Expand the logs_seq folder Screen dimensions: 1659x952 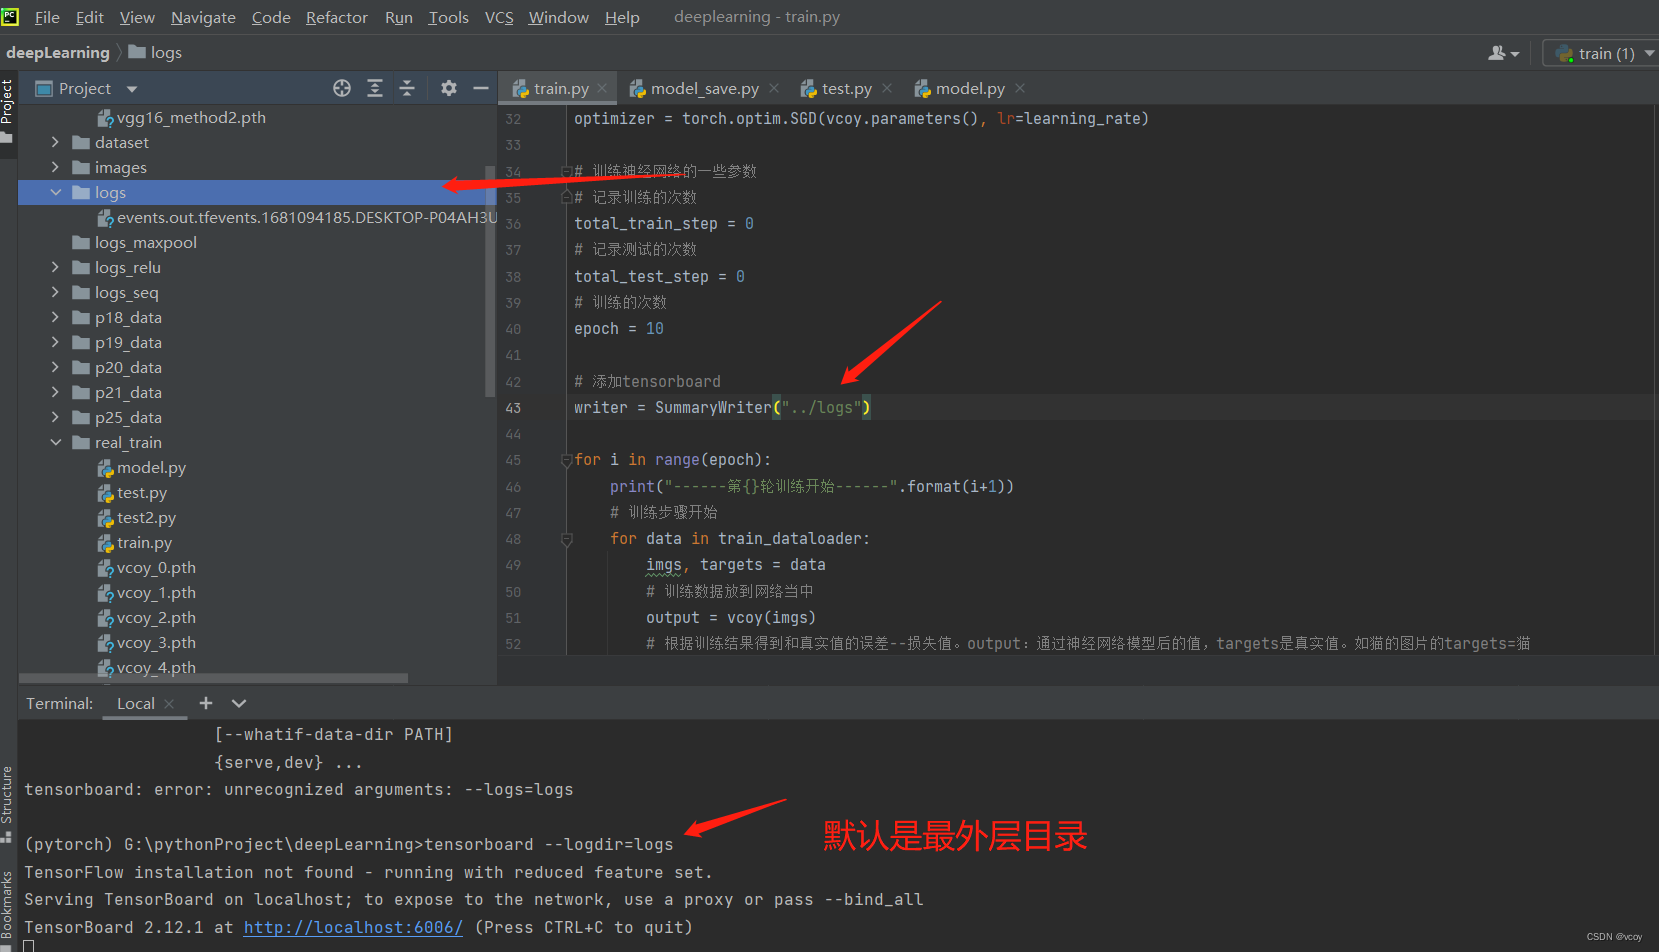tap(55, 292)
